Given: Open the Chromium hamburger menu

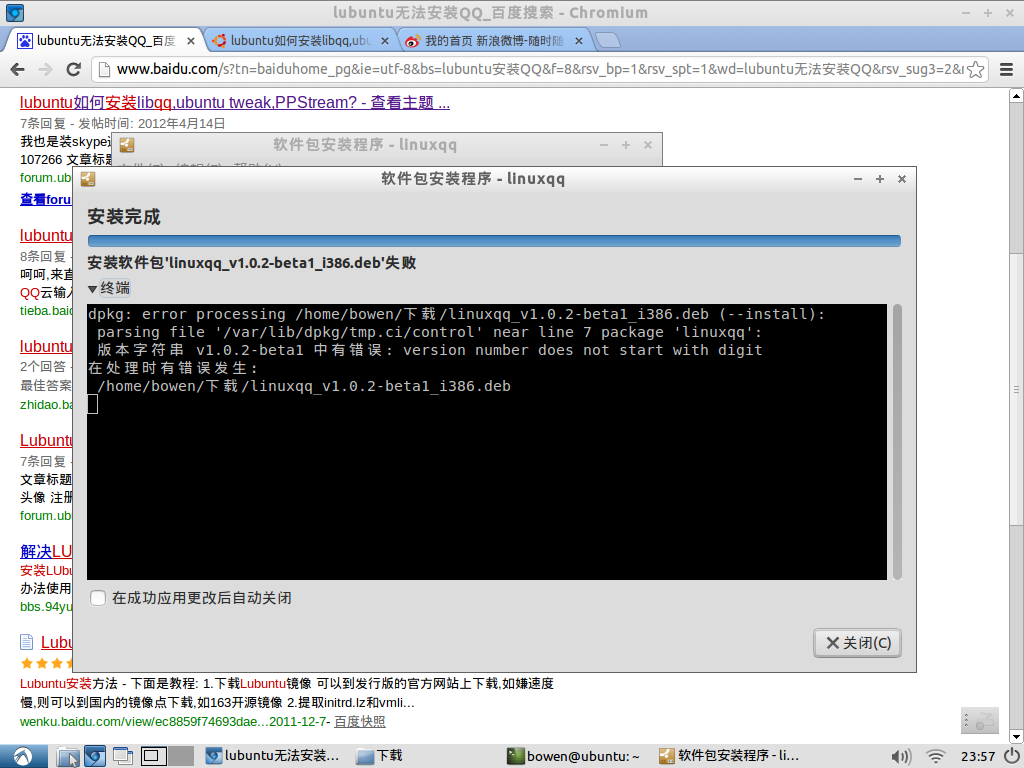Looking at the screenshot, I should point(1006,69).
